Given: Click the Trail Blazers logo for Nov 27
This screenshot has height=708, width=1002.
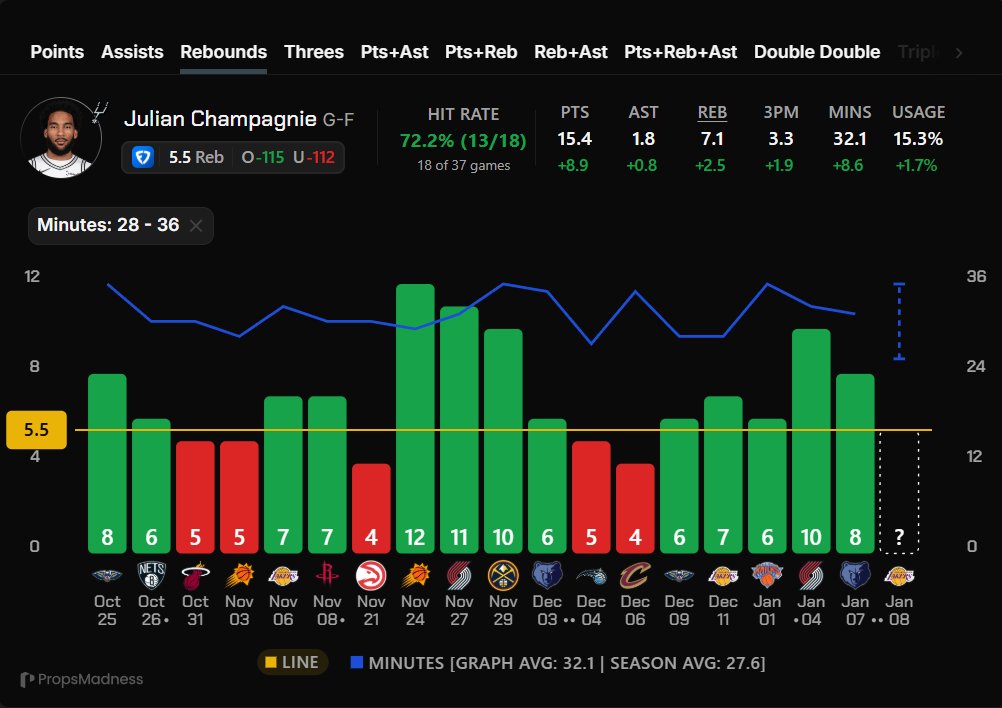Looking at the screenshot, I should point(459,576).
